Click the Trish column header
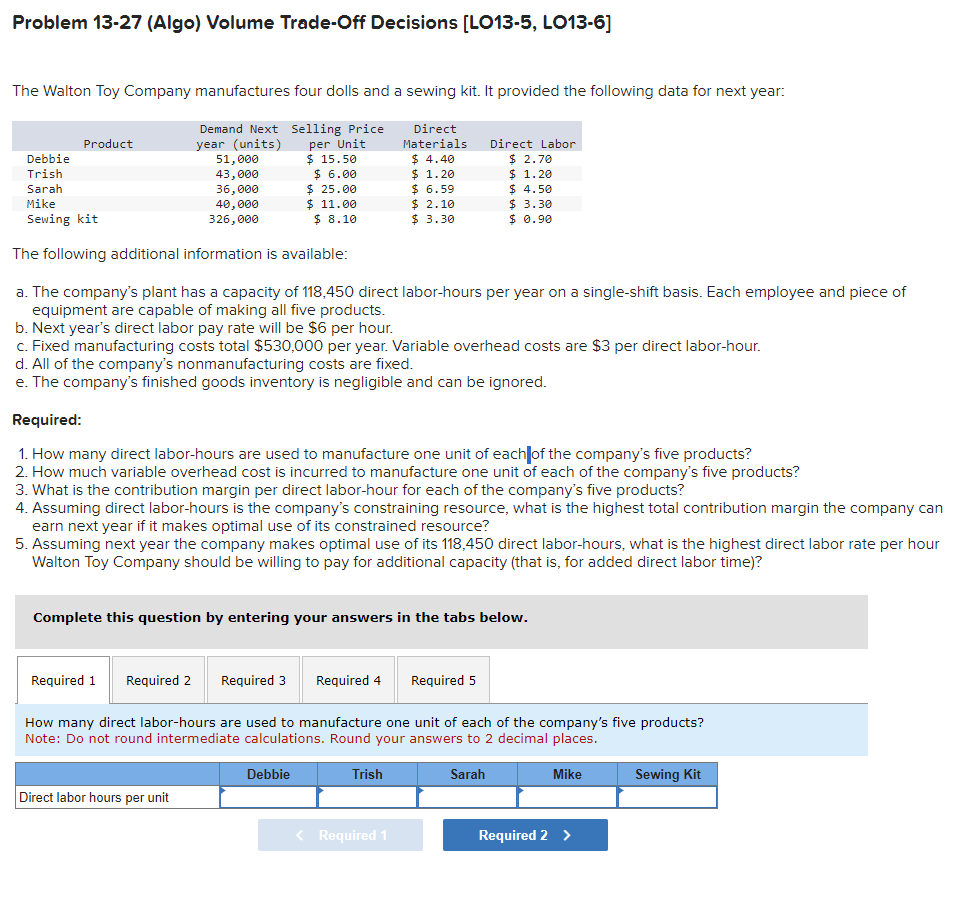Screen dimensions: 967x907 point(367,774)
